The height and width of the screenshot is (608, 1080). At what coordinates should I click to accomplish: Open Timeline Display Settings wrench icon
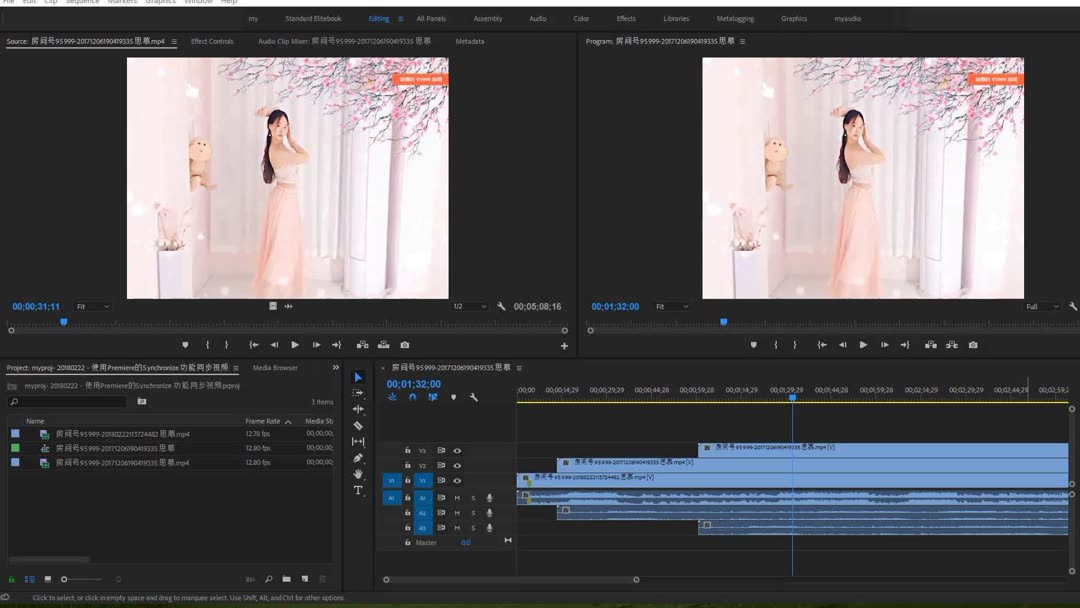pyautogui.click(x=473, y=397)
